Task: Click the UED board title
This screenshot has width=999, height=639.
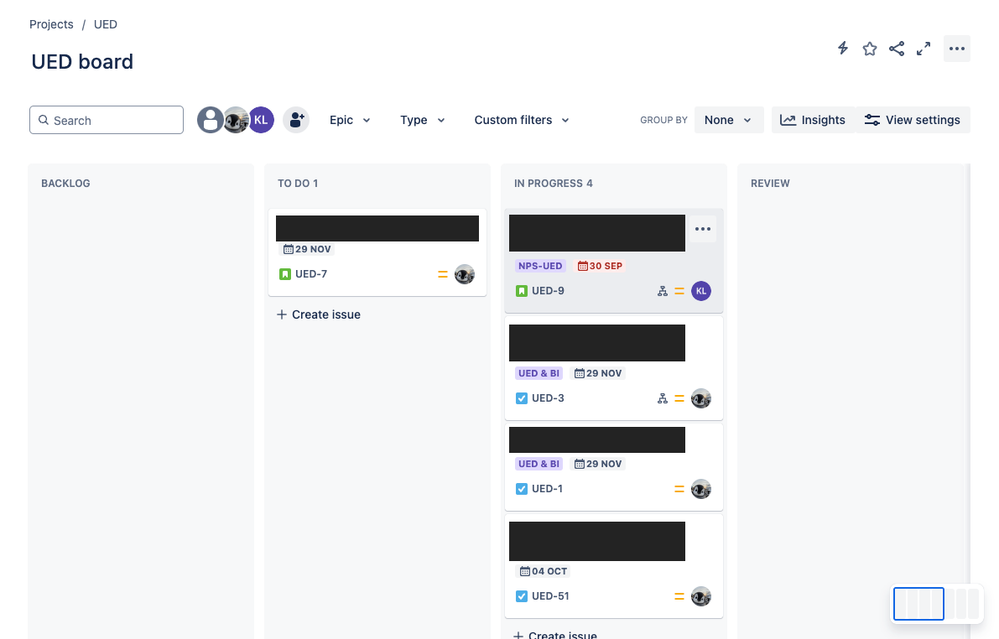Action: (x=82, y=62)
